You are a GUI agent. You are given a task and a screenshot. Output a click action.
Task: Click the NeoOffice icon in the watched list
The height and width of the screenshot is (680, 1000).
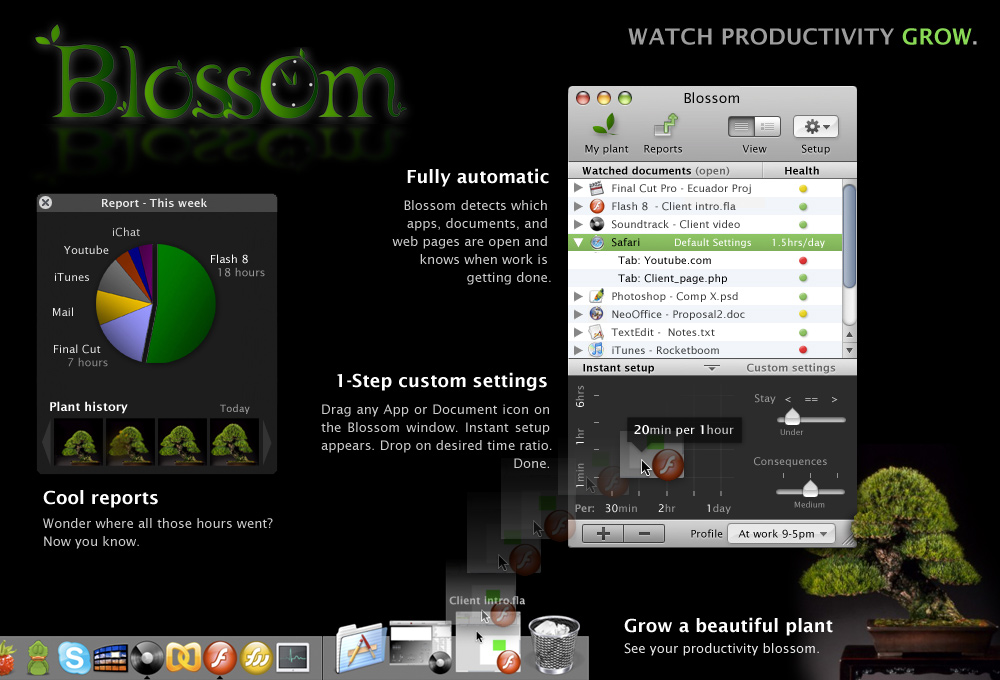click(x=596, y=314)
